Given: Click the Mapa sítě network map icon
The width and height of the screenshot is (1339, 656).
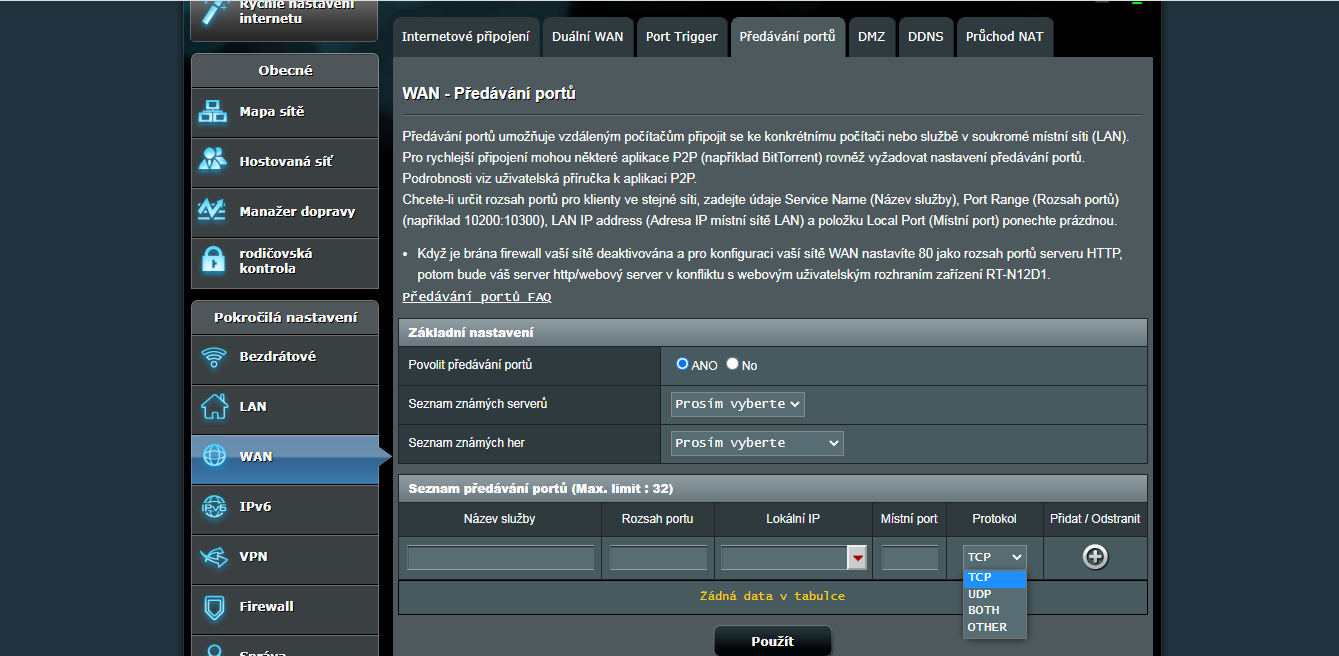Looking at the screenshot, I should pos(213,112).
